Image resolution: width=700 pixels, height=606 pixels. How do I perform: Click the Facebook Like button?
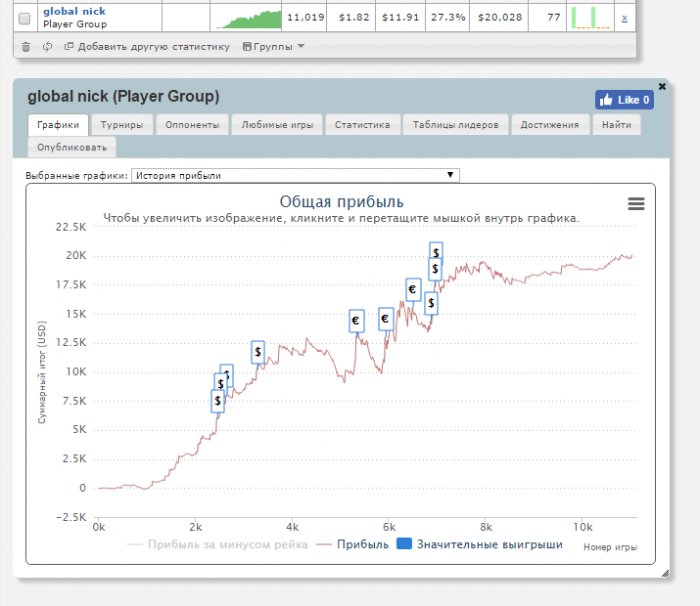click(624, 100)
